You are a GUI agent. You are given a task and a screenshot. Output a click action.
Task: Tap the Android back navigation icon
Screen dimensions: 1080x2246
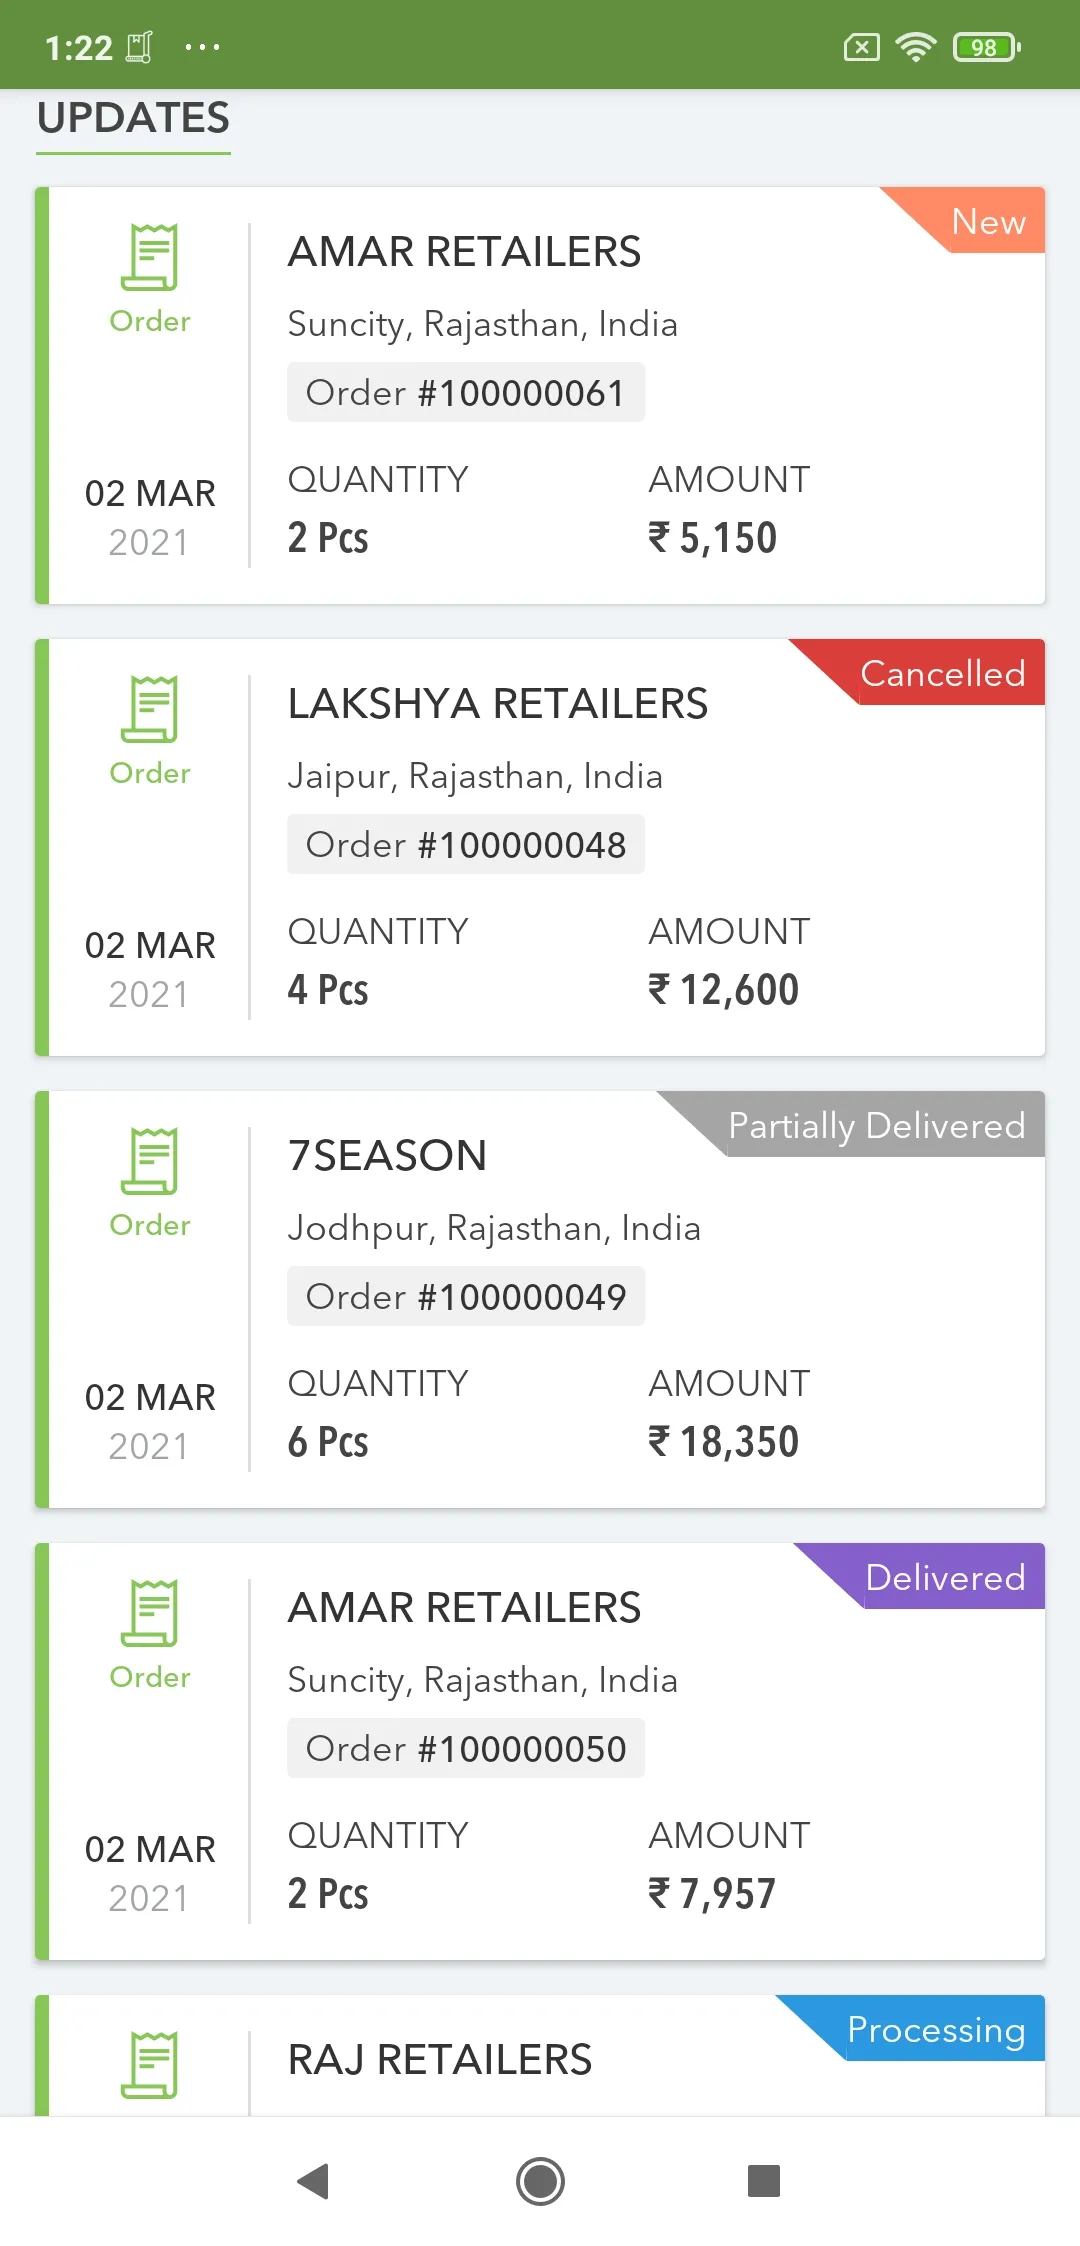pos(314,2181)
